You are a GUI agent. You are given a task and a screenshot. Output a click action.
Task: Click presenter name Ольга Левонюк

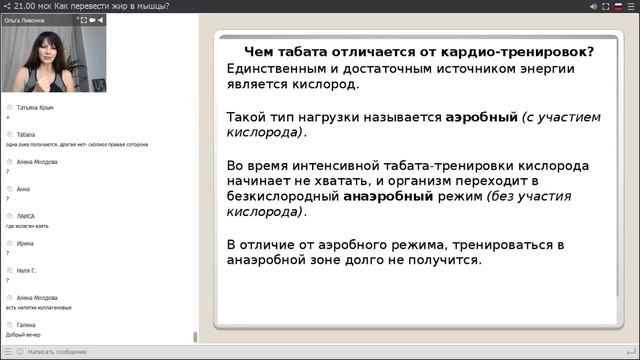[x=24, y=20]
